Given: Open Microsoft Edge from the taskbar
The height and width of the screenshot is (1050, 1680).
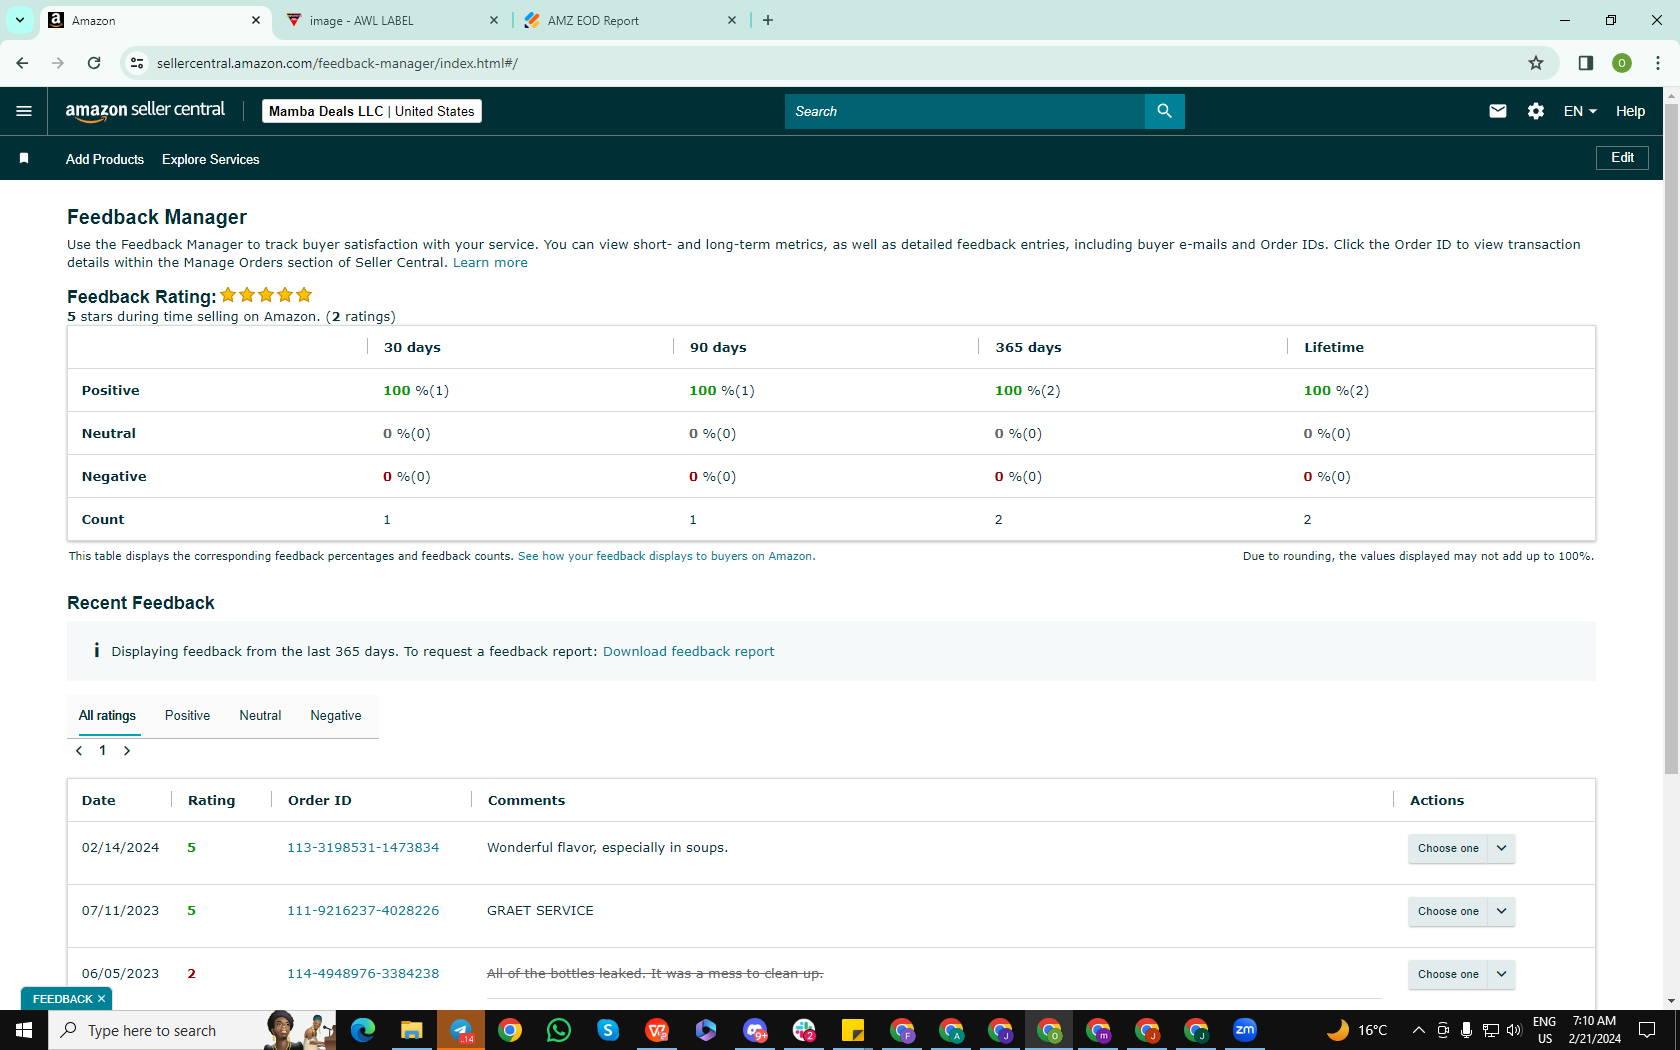Looking at the screenshot, I should pyautogui.click(x=363, y=1030).
